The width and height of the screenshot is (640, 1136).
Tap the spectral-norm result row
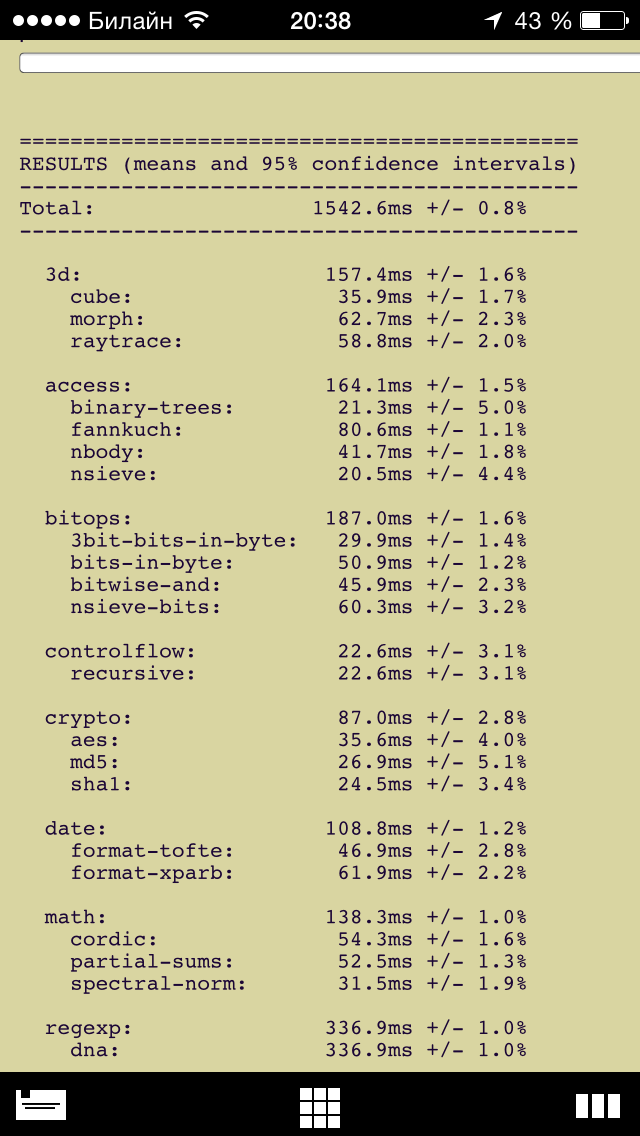click(x=298, y=984)
